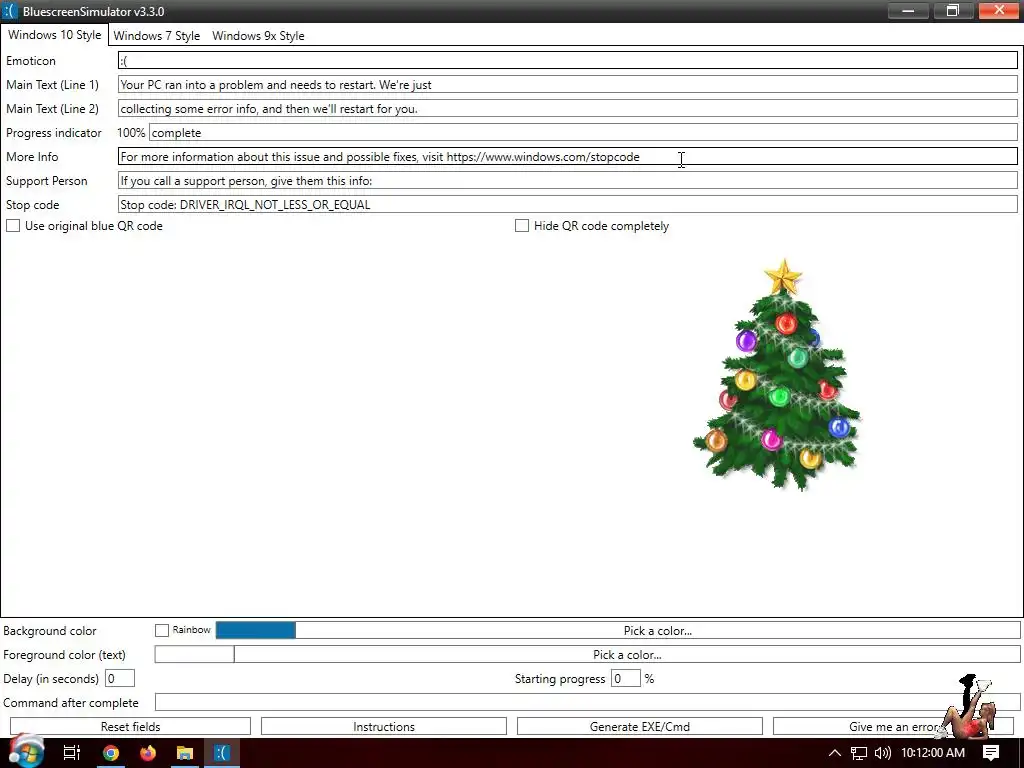1024x768 pixels.
Task: Click into the Main Text Line 1 field
Action: 568,85
